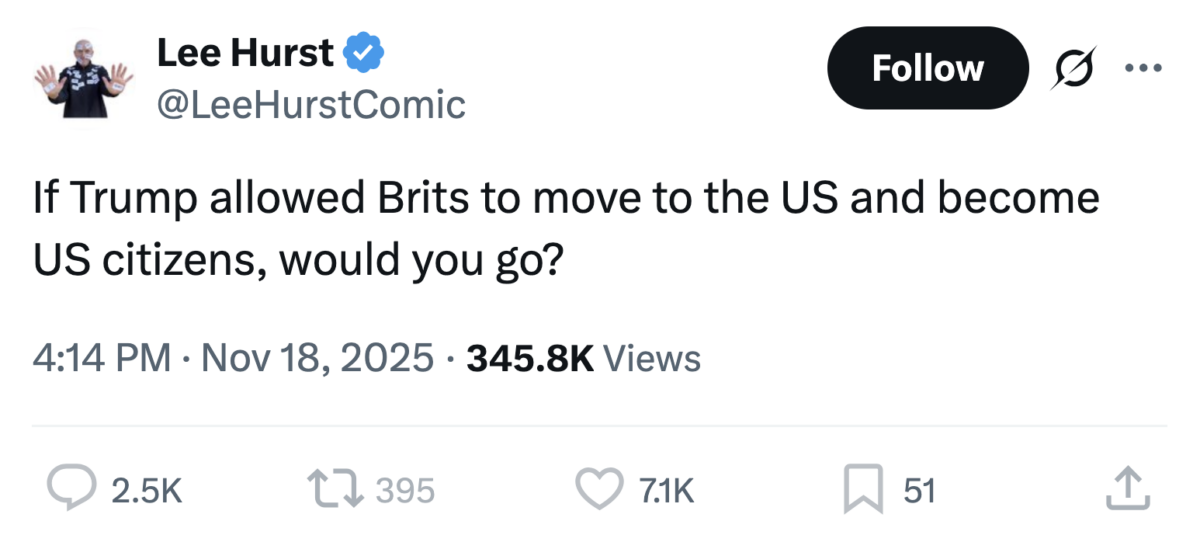Reply using the speech bubble icon
The height and width of the screenshot is (542, 1200).
coord(71,489)
